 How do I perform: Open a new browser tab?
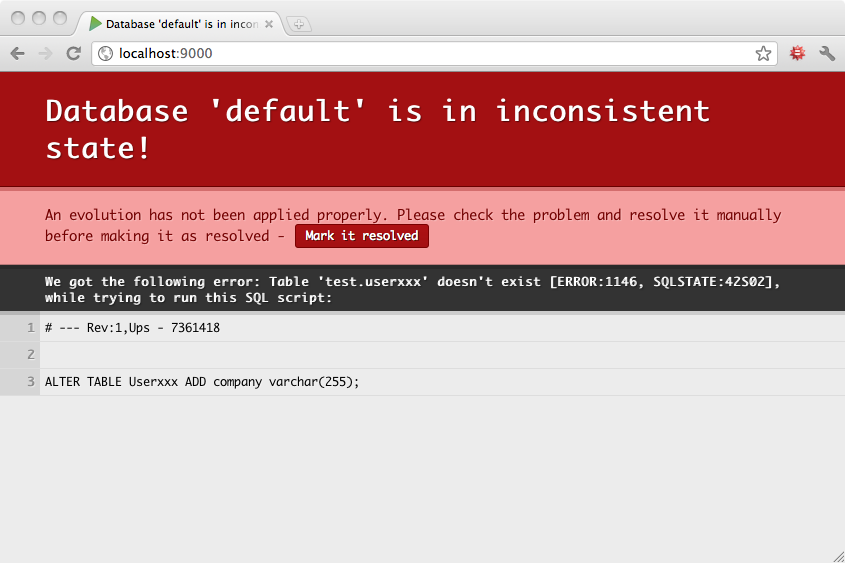[298, 24]
